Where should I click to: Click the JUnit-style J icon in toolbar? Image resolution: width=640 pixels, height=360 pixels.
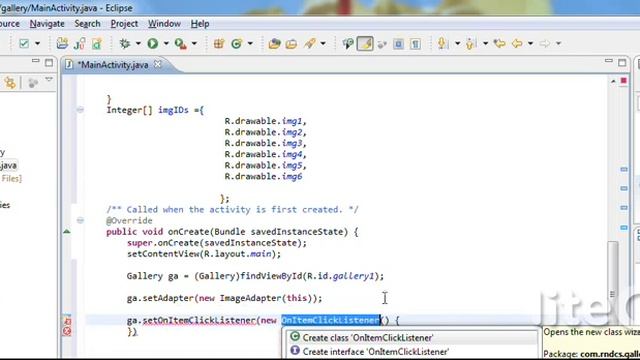coord(79,43)
